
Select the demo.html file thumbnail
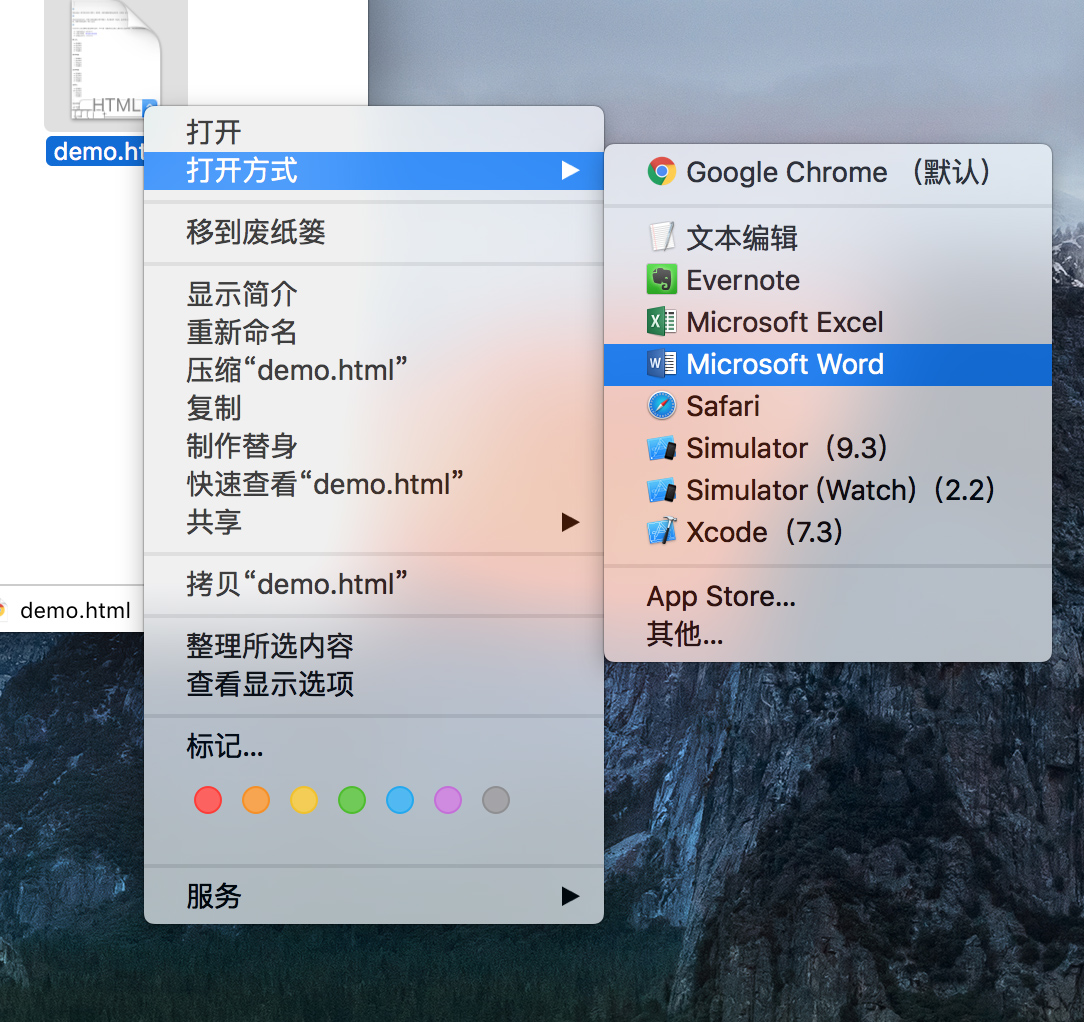coord(115,62)
